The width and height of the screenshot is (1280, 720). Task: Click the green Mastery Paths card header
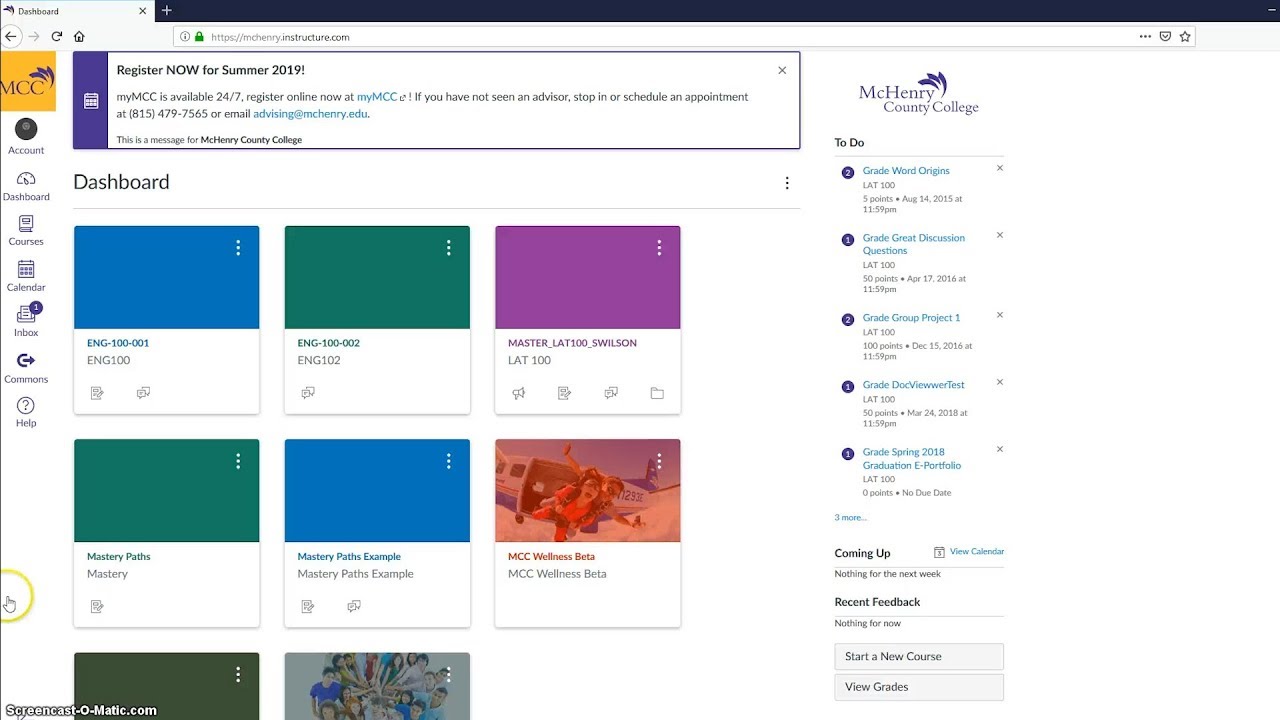coord(166,491)
